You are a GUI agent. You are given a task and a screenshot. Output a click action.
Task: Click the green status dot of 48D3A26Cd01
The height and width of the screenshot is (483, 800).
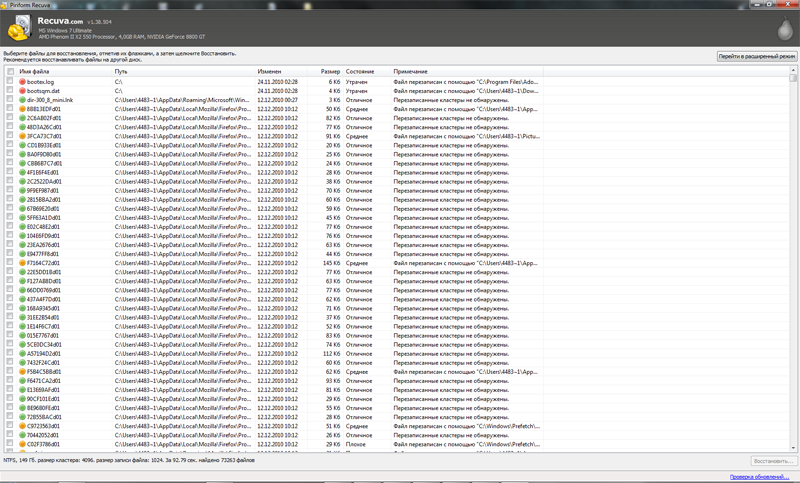coord(22,127)
